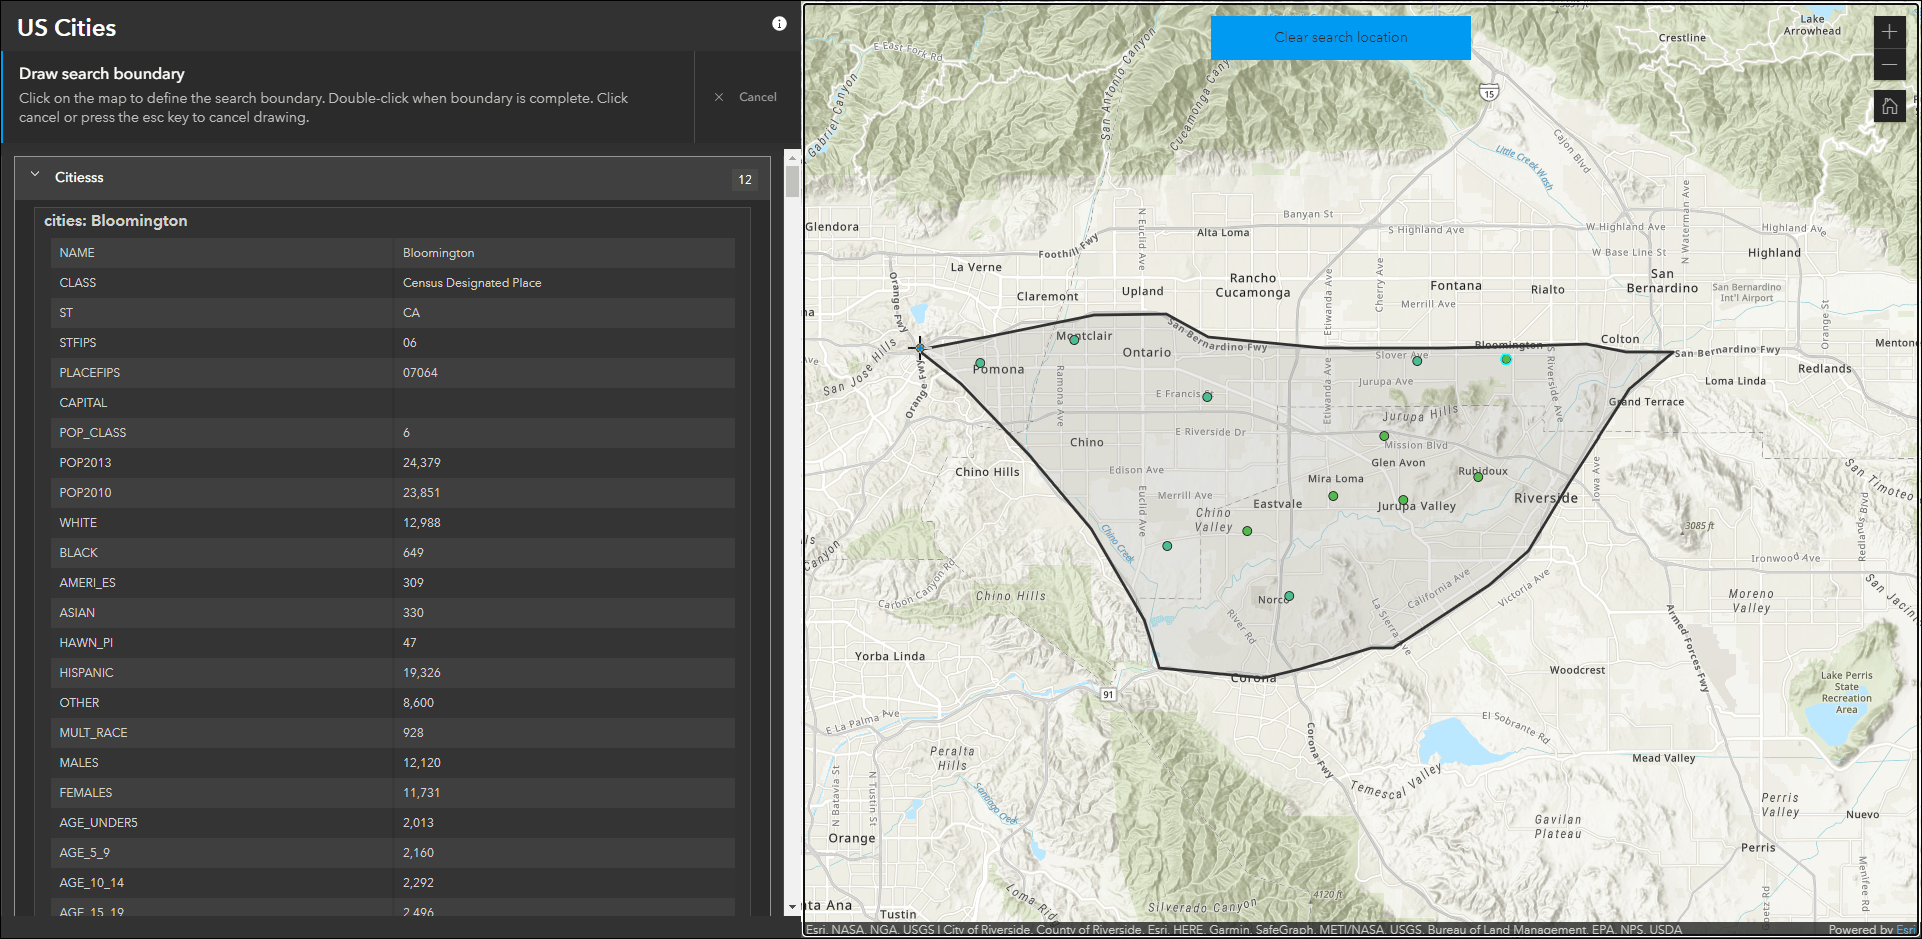
Task: Click the green point near Rubidoux
Action: click(1478, 477)
